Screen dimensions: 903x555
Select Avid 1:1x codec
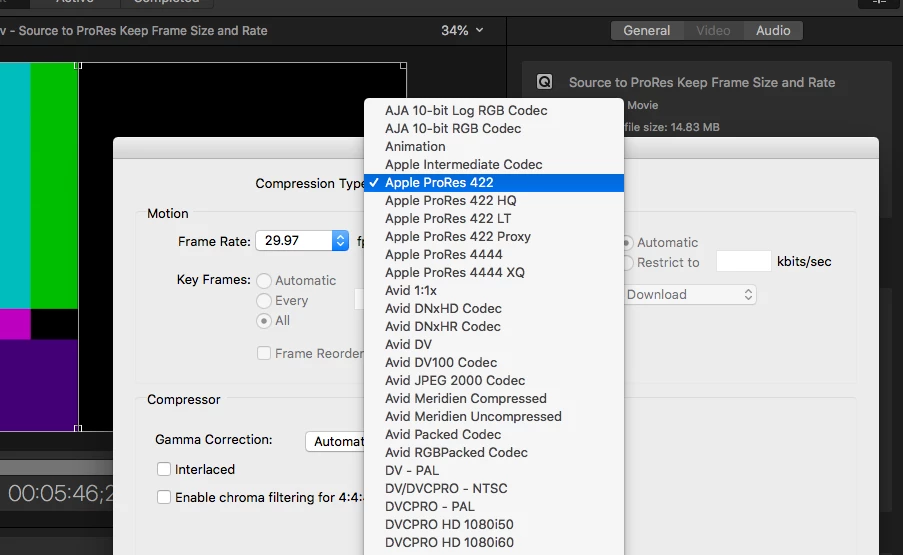coord(494,290)
